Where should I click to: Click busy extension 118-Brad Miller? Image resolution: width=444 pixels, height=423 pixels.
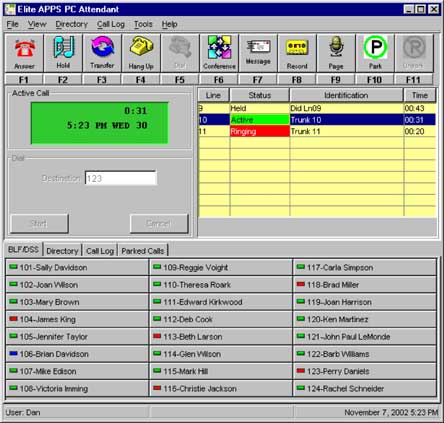tap(365, 285)
